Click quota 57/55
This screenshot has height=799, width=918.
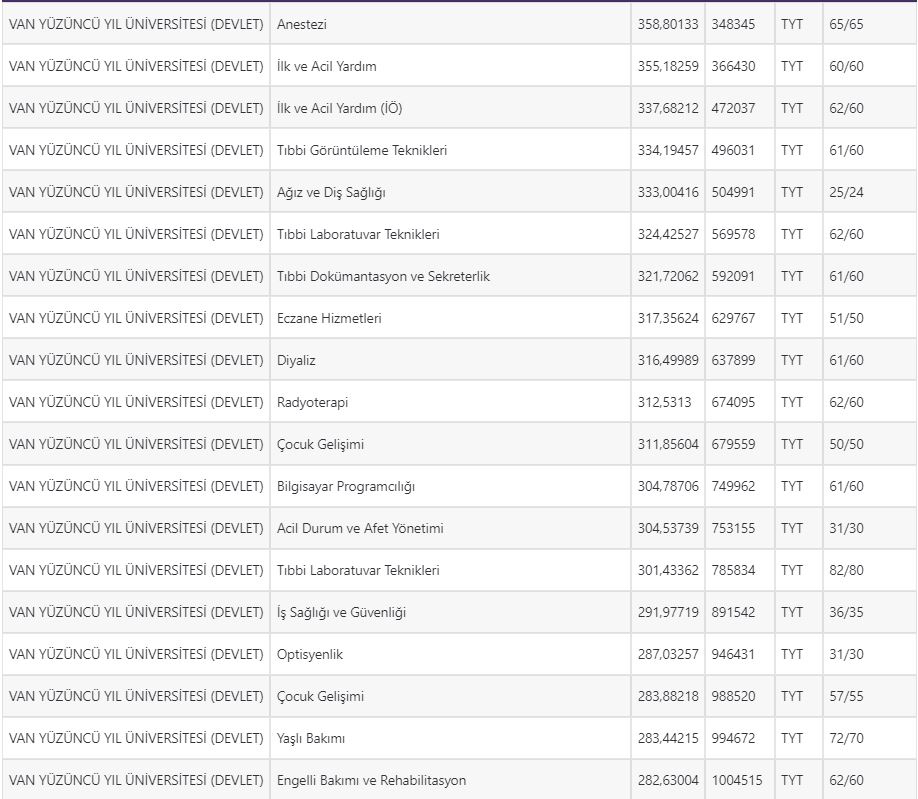point(846,697)
